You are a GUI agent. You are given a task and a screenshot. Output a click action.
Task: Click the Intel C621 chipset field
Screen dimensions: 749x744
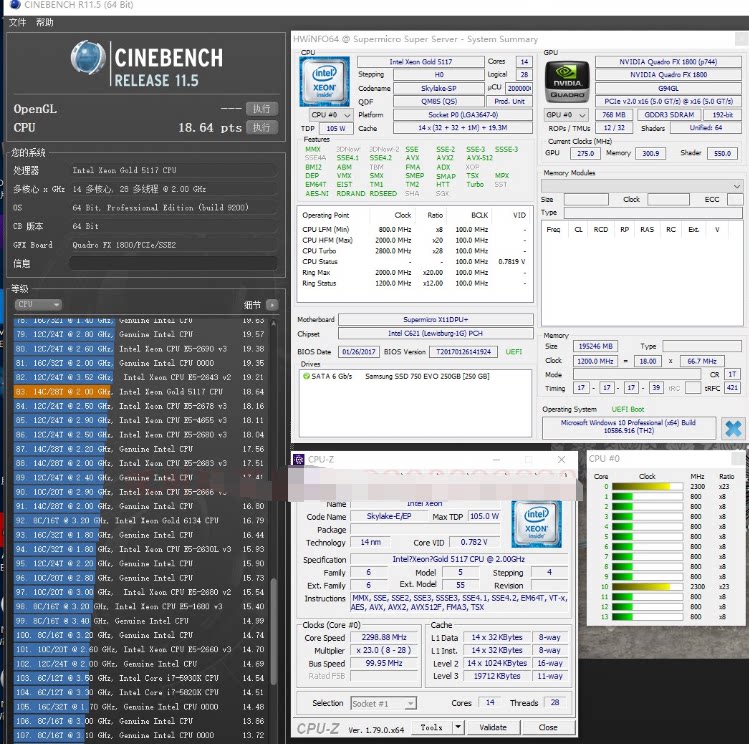436,333
